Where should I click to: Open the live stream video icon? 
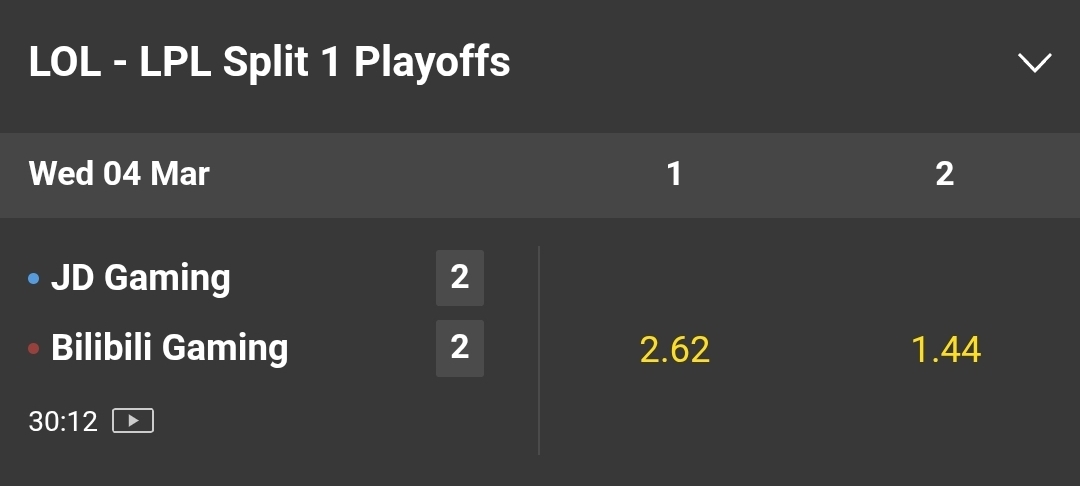tap(133, 421)
